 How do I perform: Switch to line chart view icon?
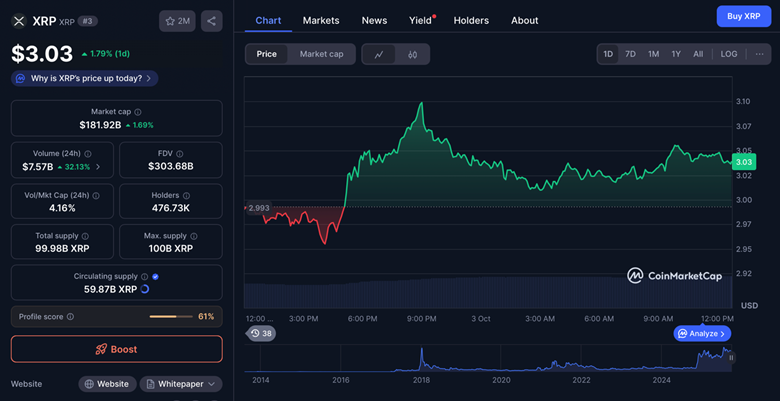coord(379,54)
